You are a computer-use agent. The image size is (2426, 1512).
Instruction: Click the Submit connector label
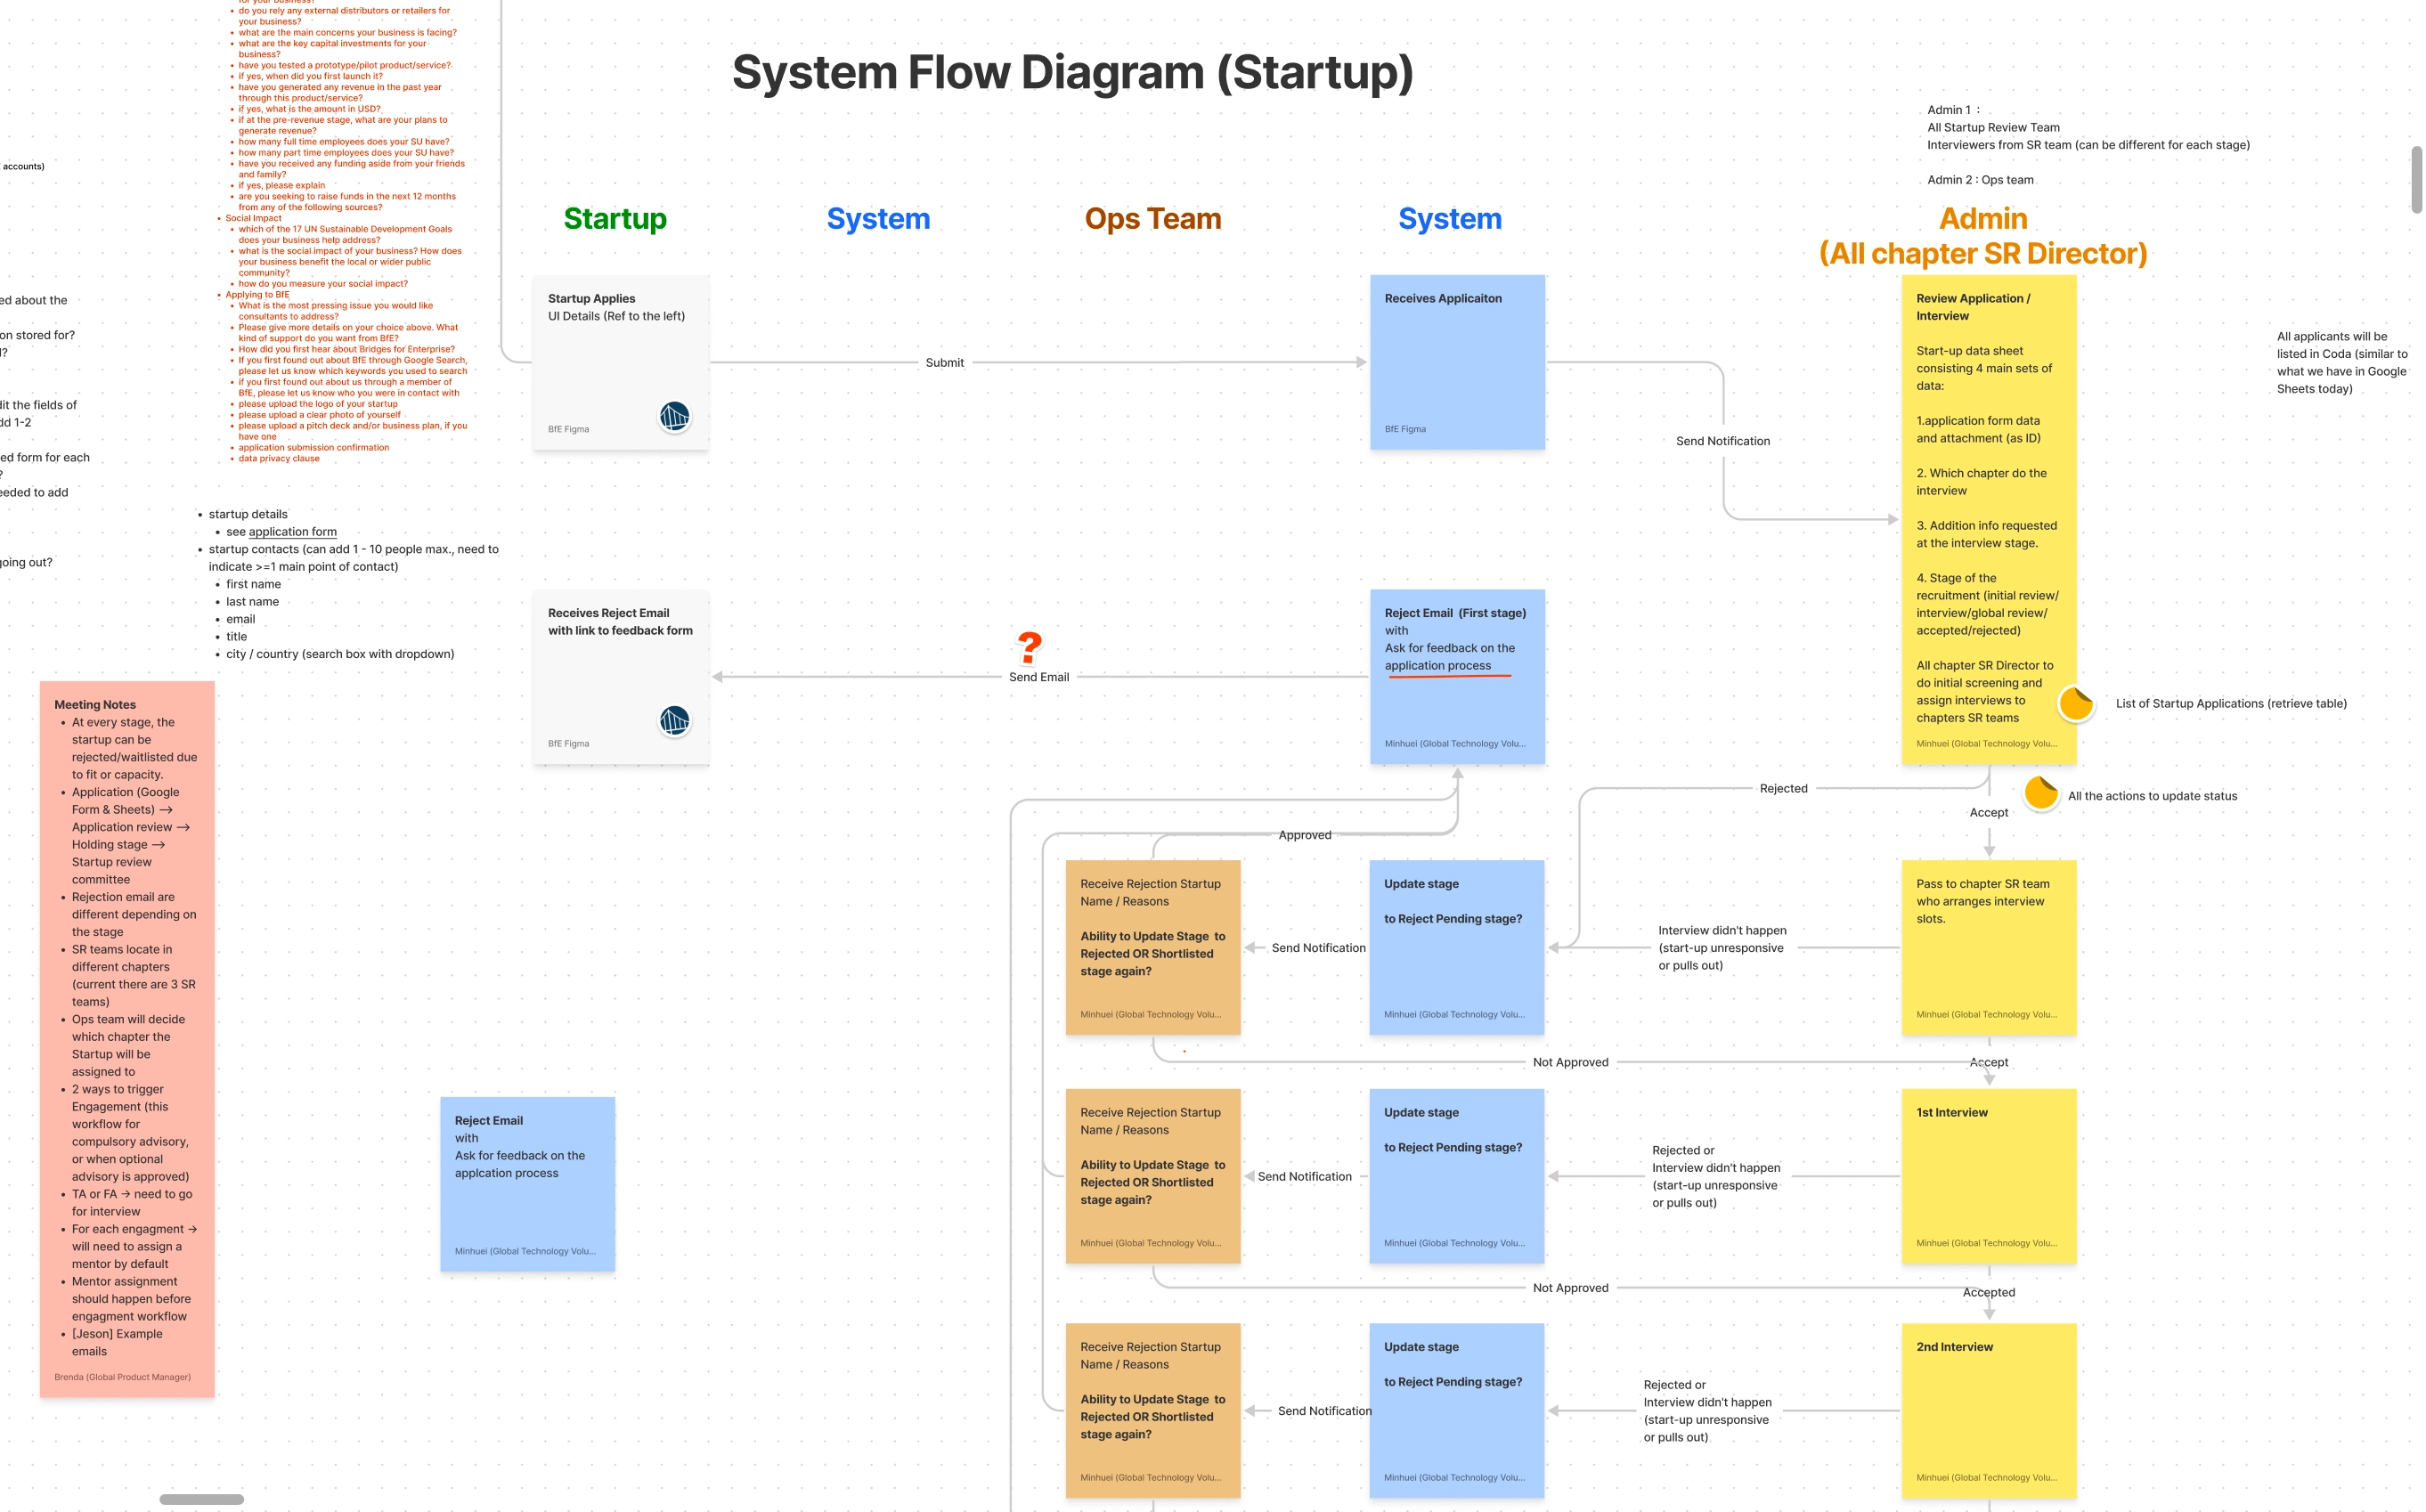click(944, 363)
